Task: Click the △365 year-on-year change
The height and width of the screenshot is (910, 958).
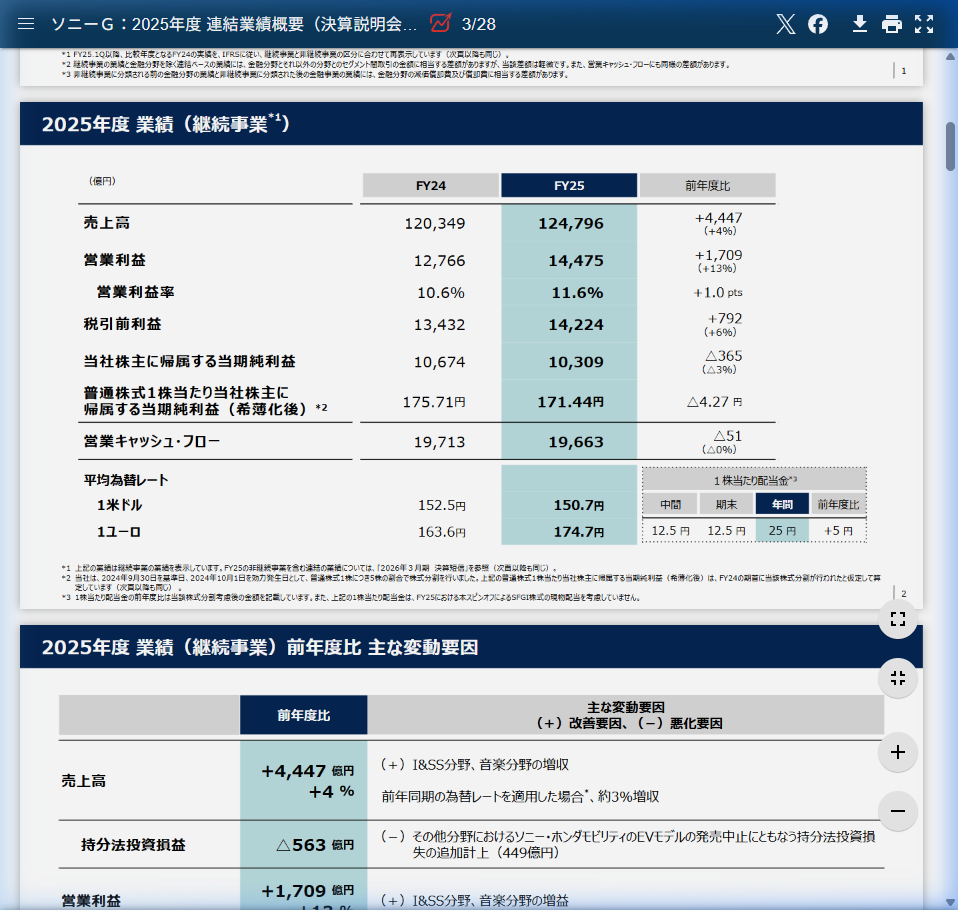Action: (723, 356)
